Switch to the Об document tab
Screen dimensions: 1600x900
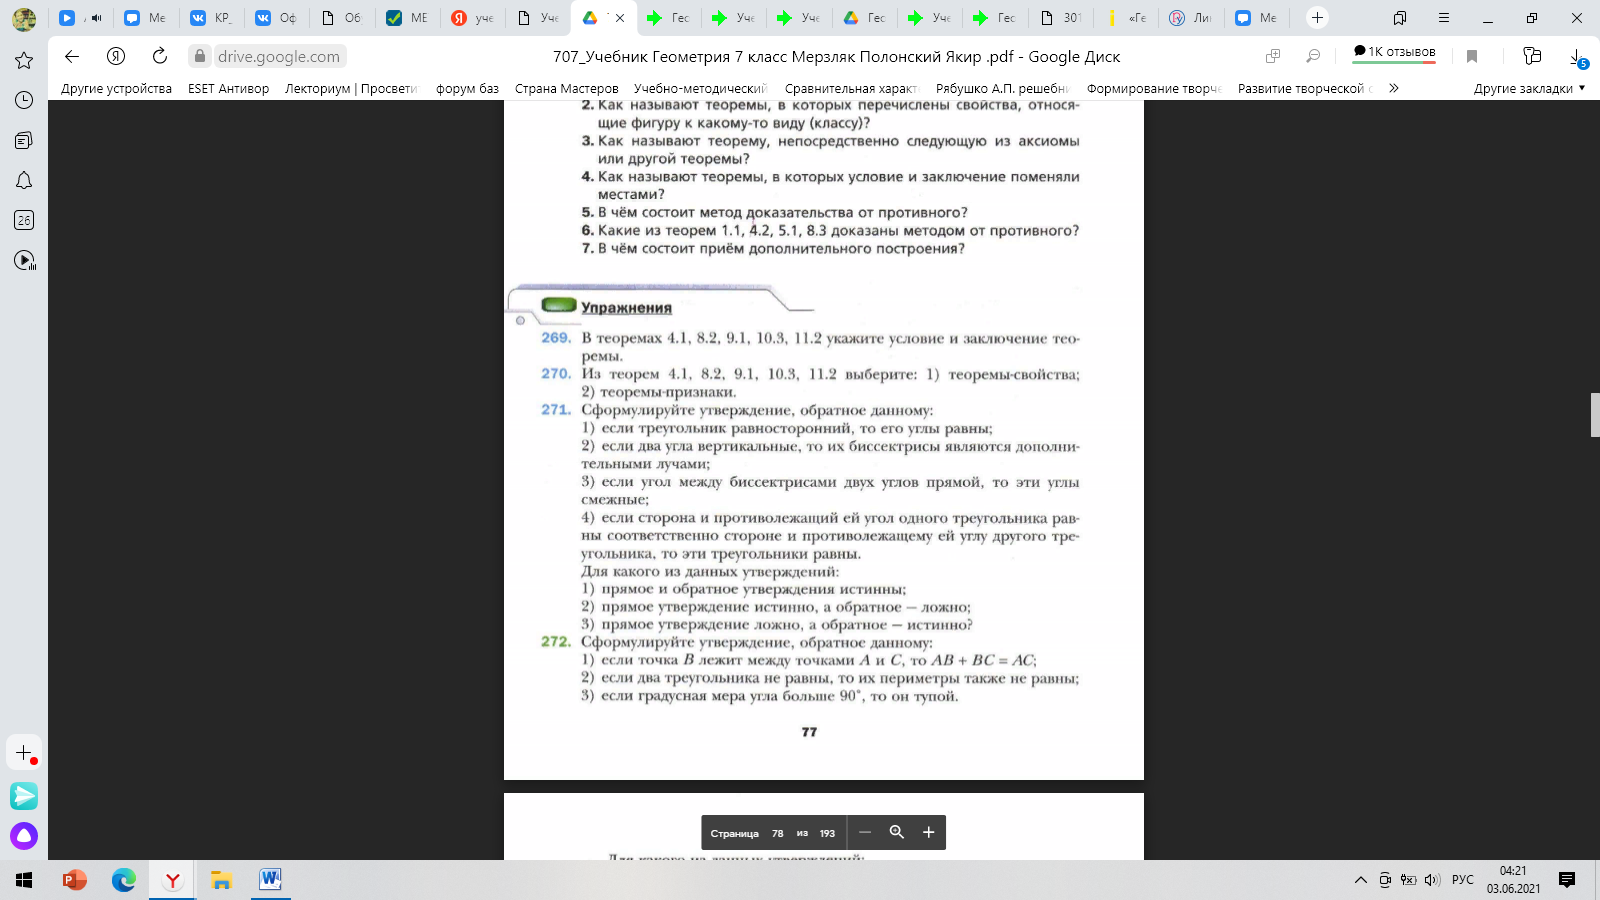point(343,18)
